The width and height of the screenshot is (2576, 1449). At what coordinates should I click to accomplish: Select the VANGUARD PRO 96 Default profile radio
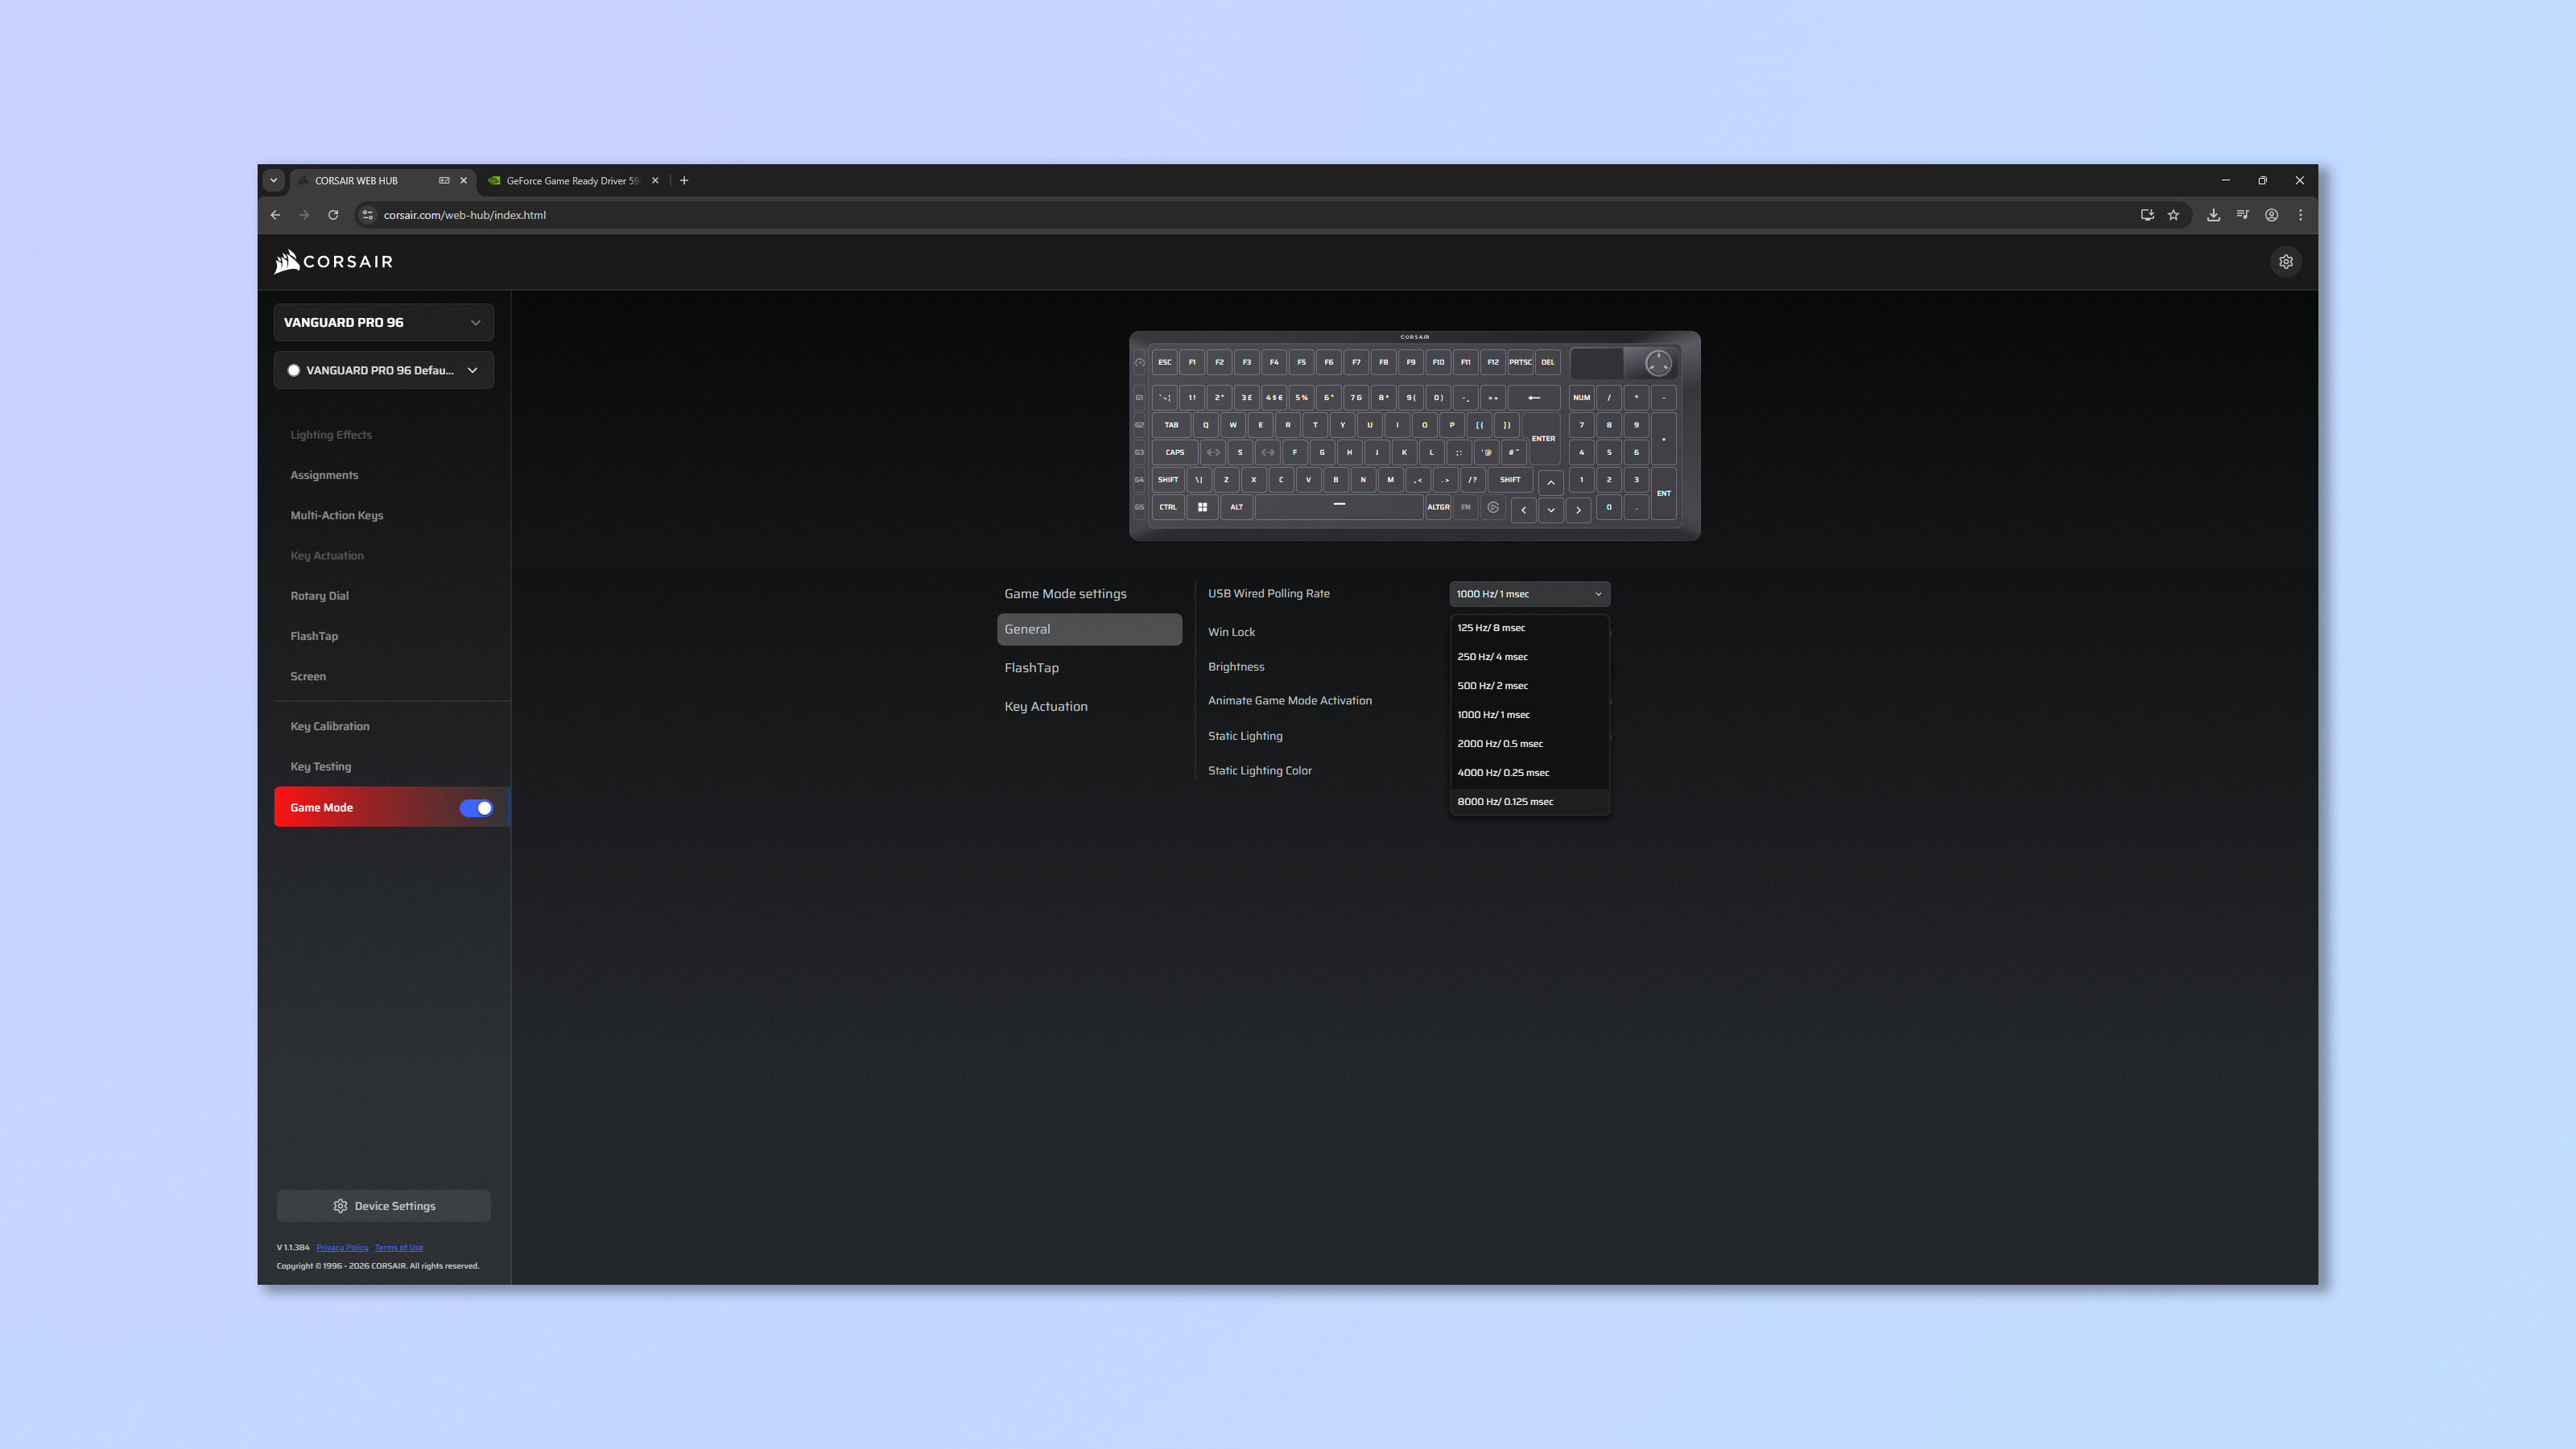294,370
